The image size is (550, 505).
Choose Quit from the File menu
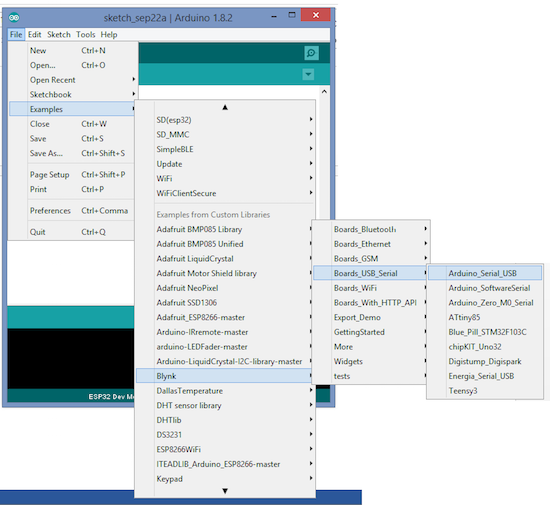tap(72, 232)
